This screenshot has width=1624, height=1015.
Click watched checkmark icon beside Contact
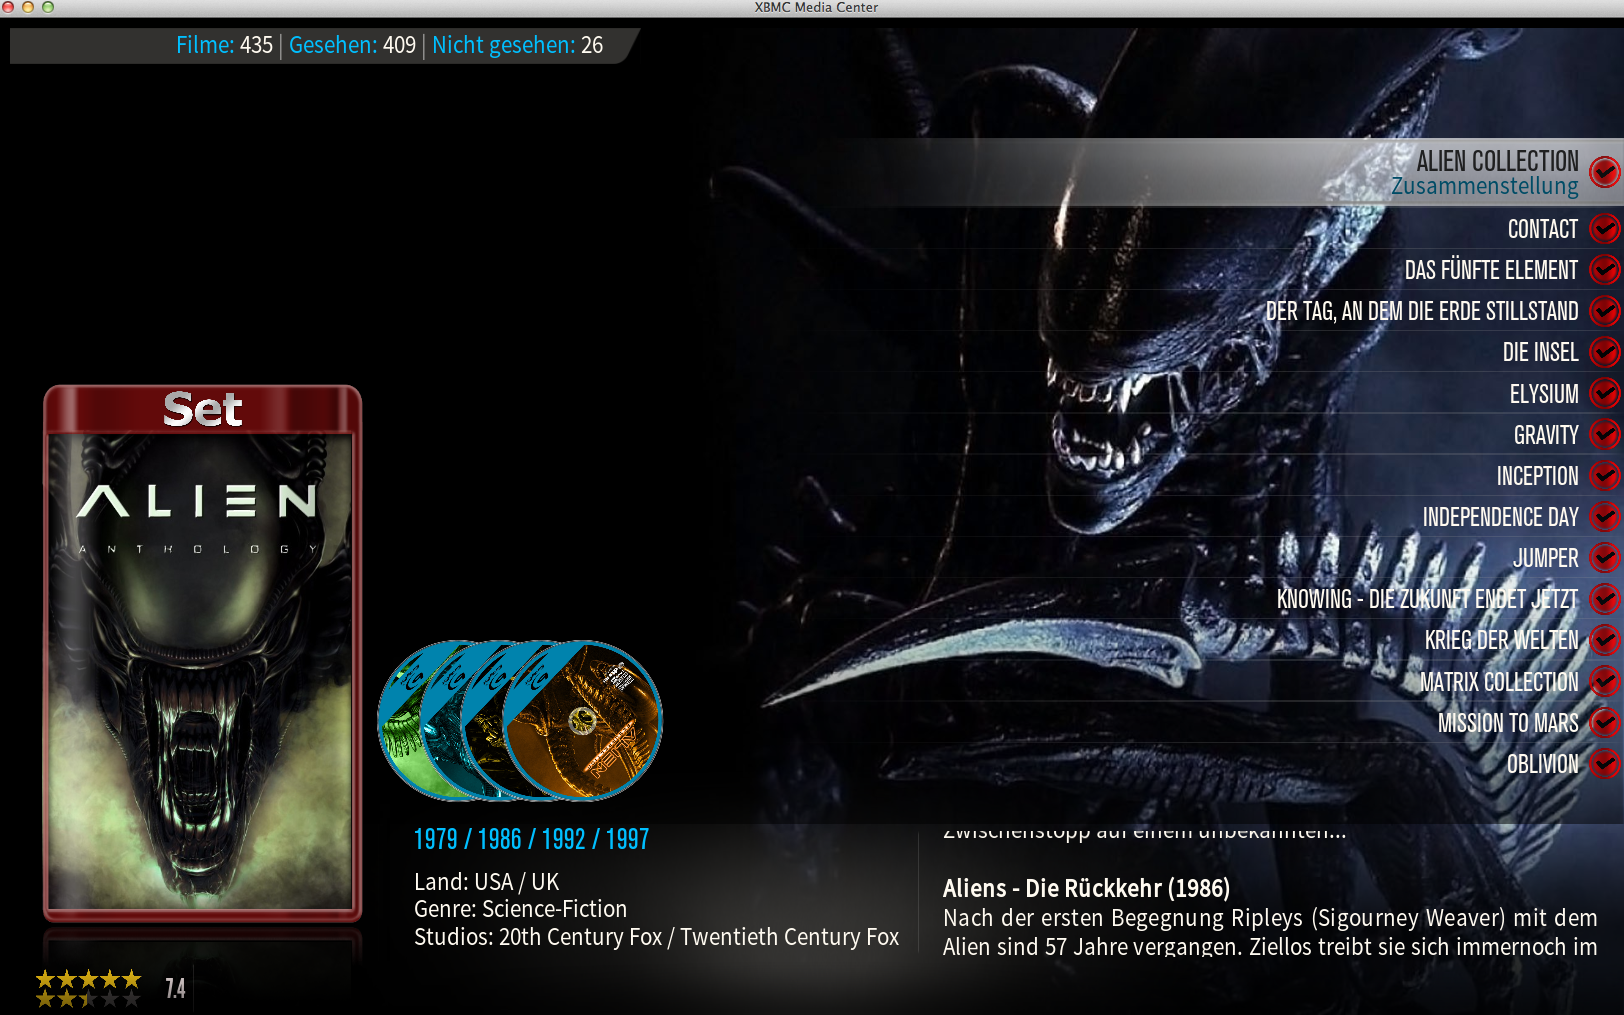point(1604,229)
